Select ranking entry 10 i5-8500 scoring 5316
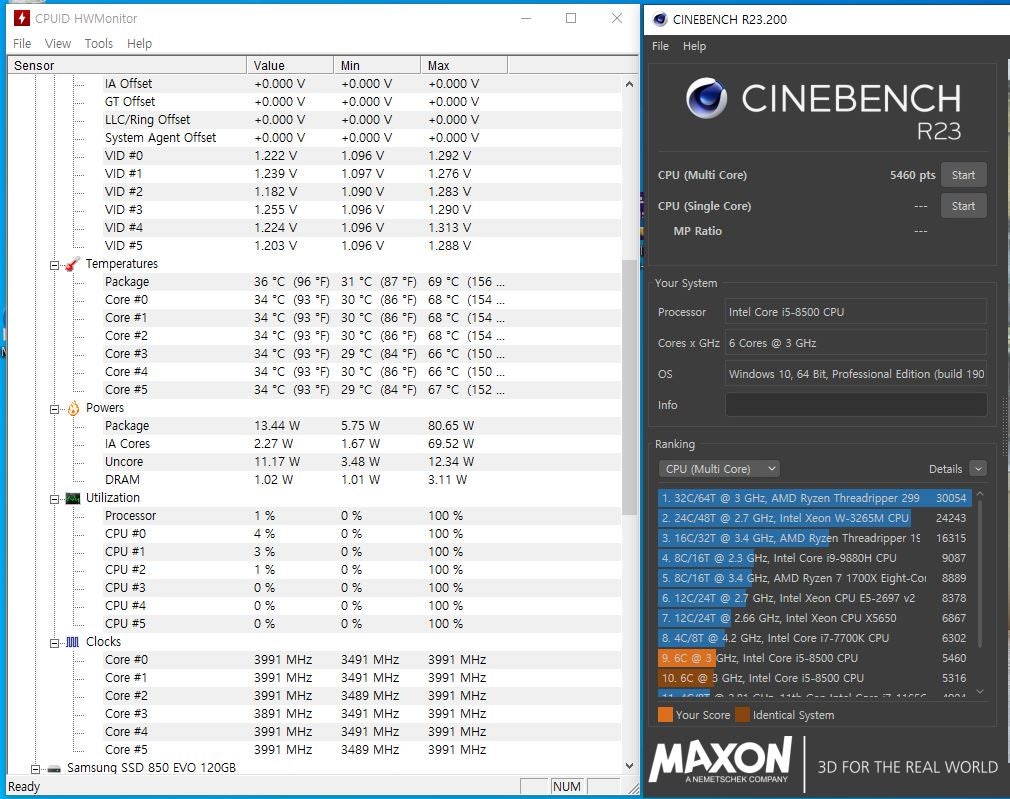The height and width of the screenshot is (799, 1010). (x=814, y=678)
